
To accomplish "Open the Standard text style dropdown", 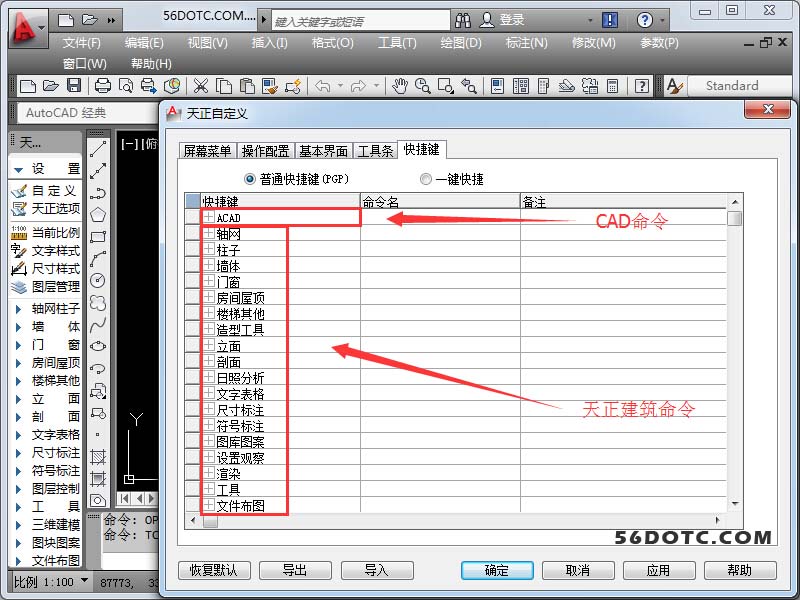I will tap(733, 86).
